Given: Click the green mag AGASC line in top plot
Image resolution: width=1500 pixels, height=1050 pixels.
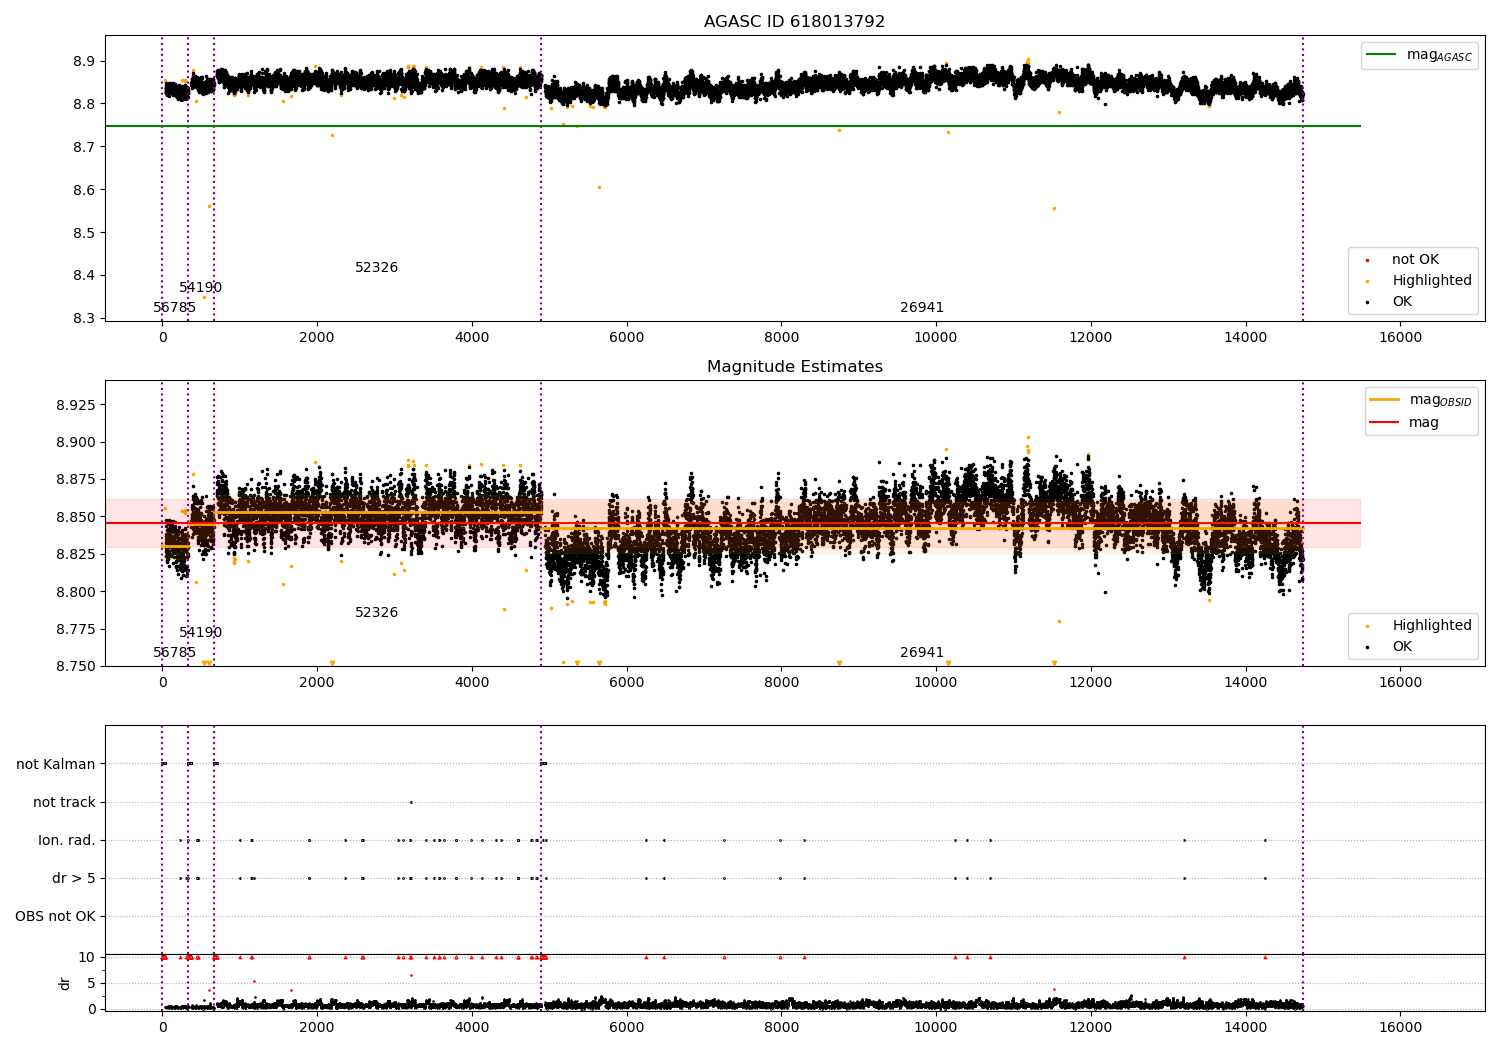Looking at the screenshot, I should (733, 126).
